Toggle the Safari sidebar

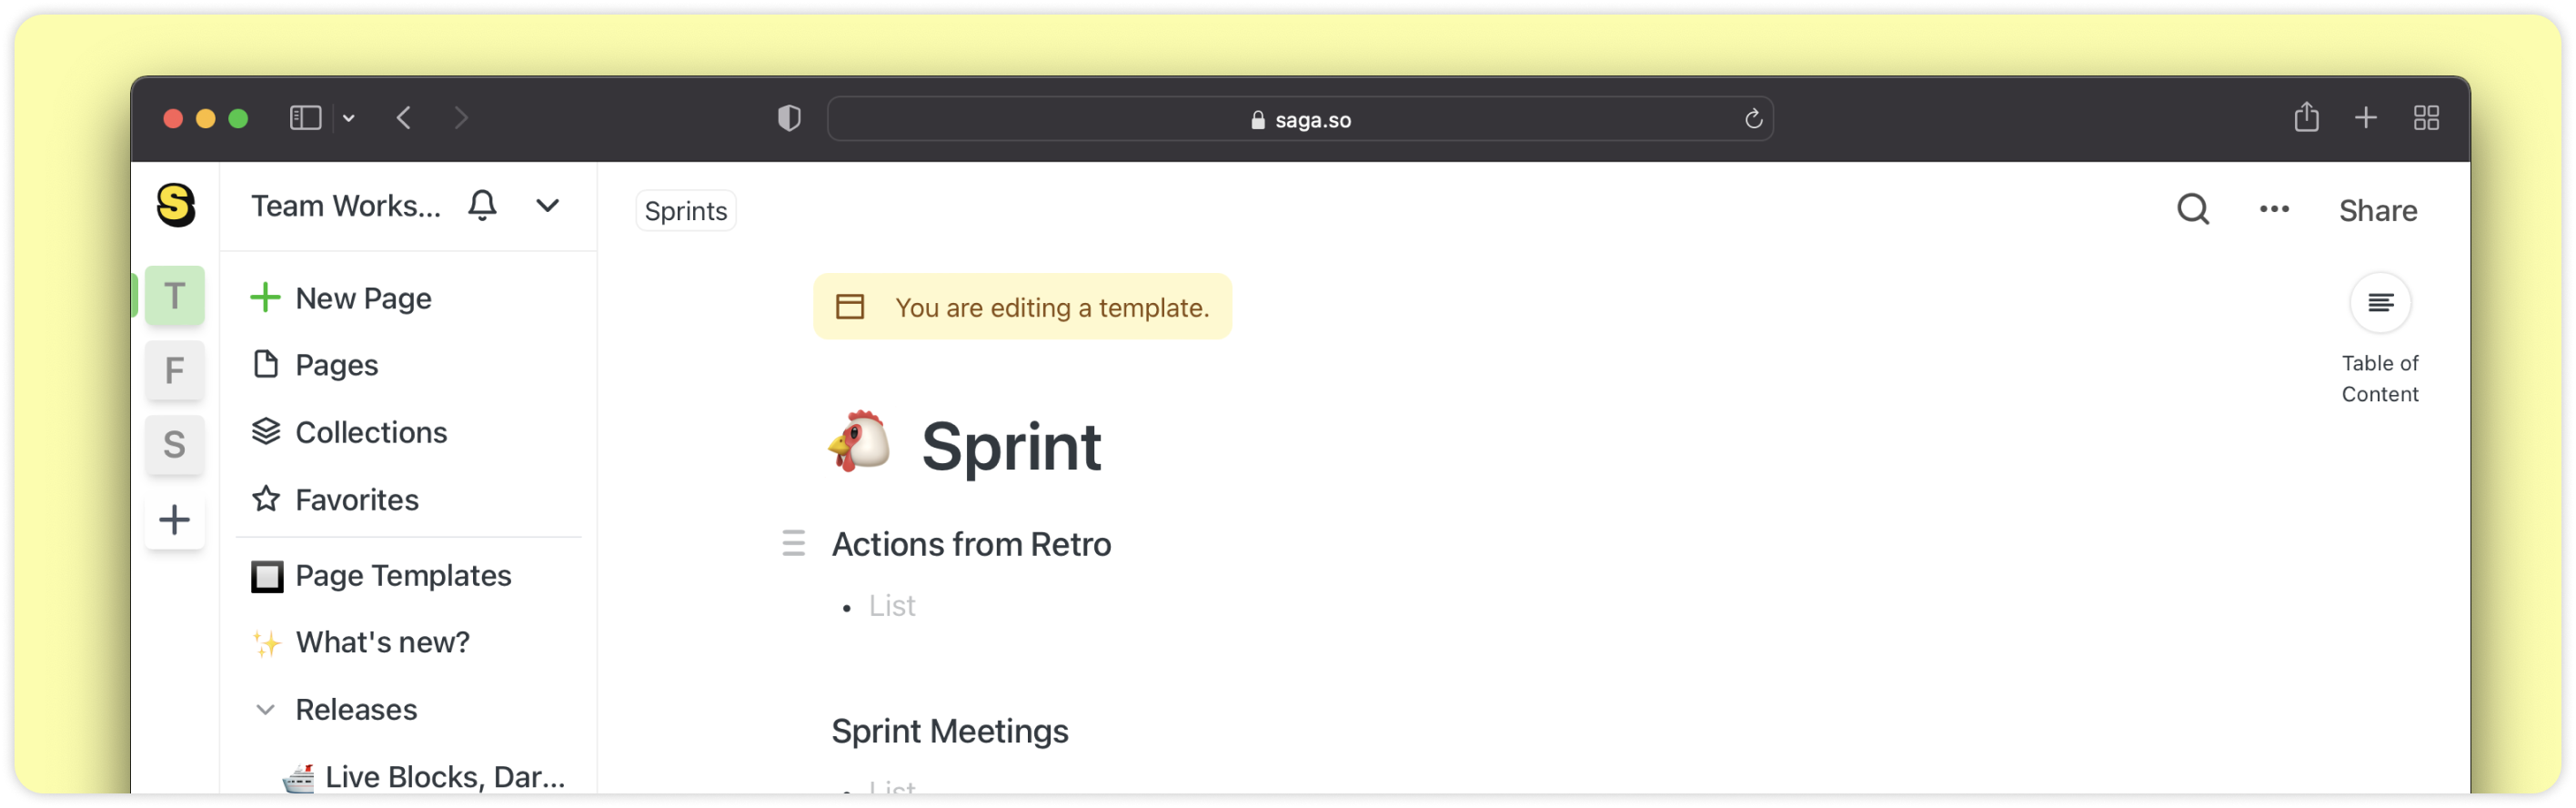305,118
